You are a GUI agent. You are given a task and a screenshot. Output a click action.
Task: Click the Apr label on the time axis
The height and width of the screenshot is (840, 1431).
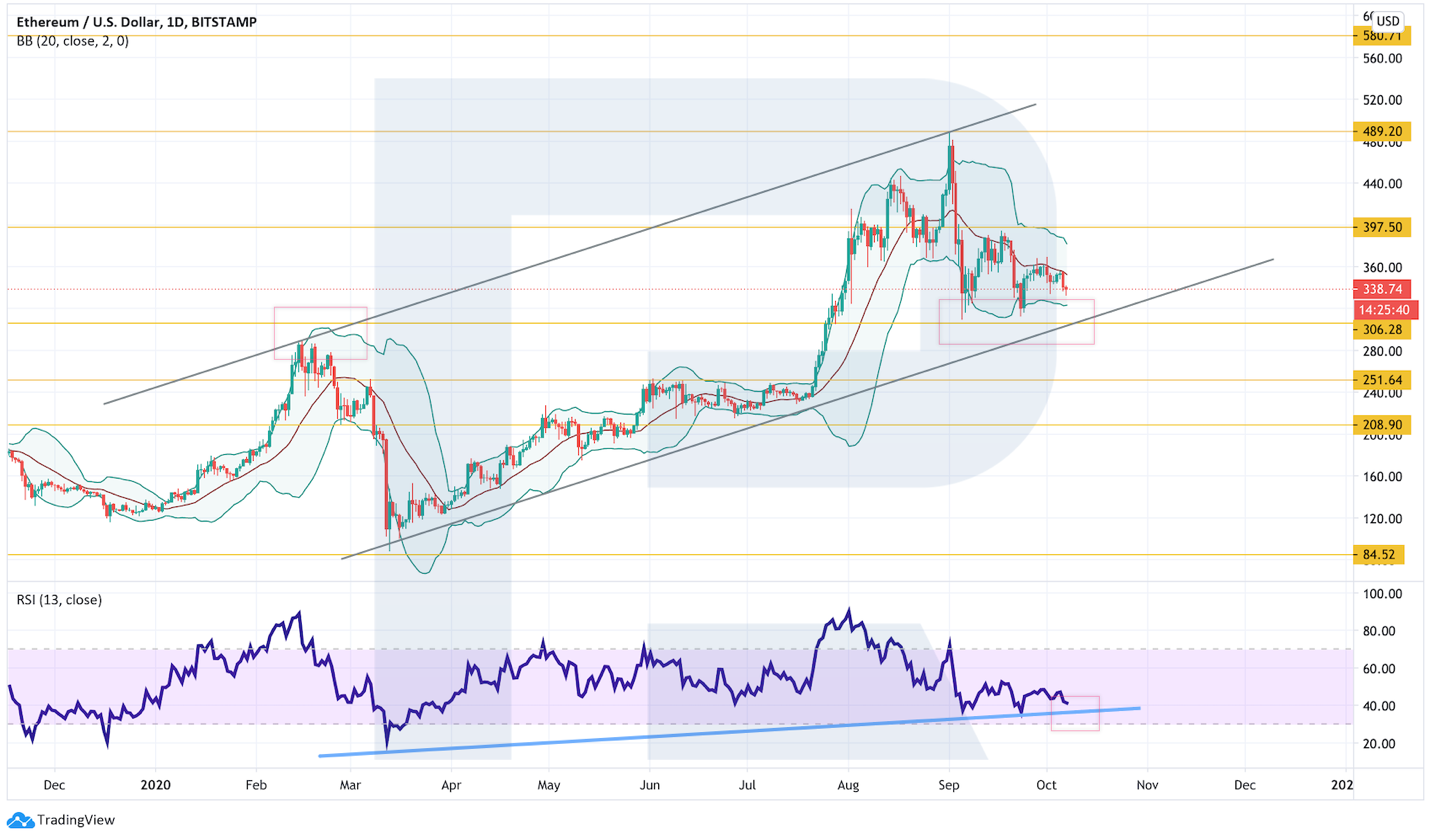click(451, 785)
